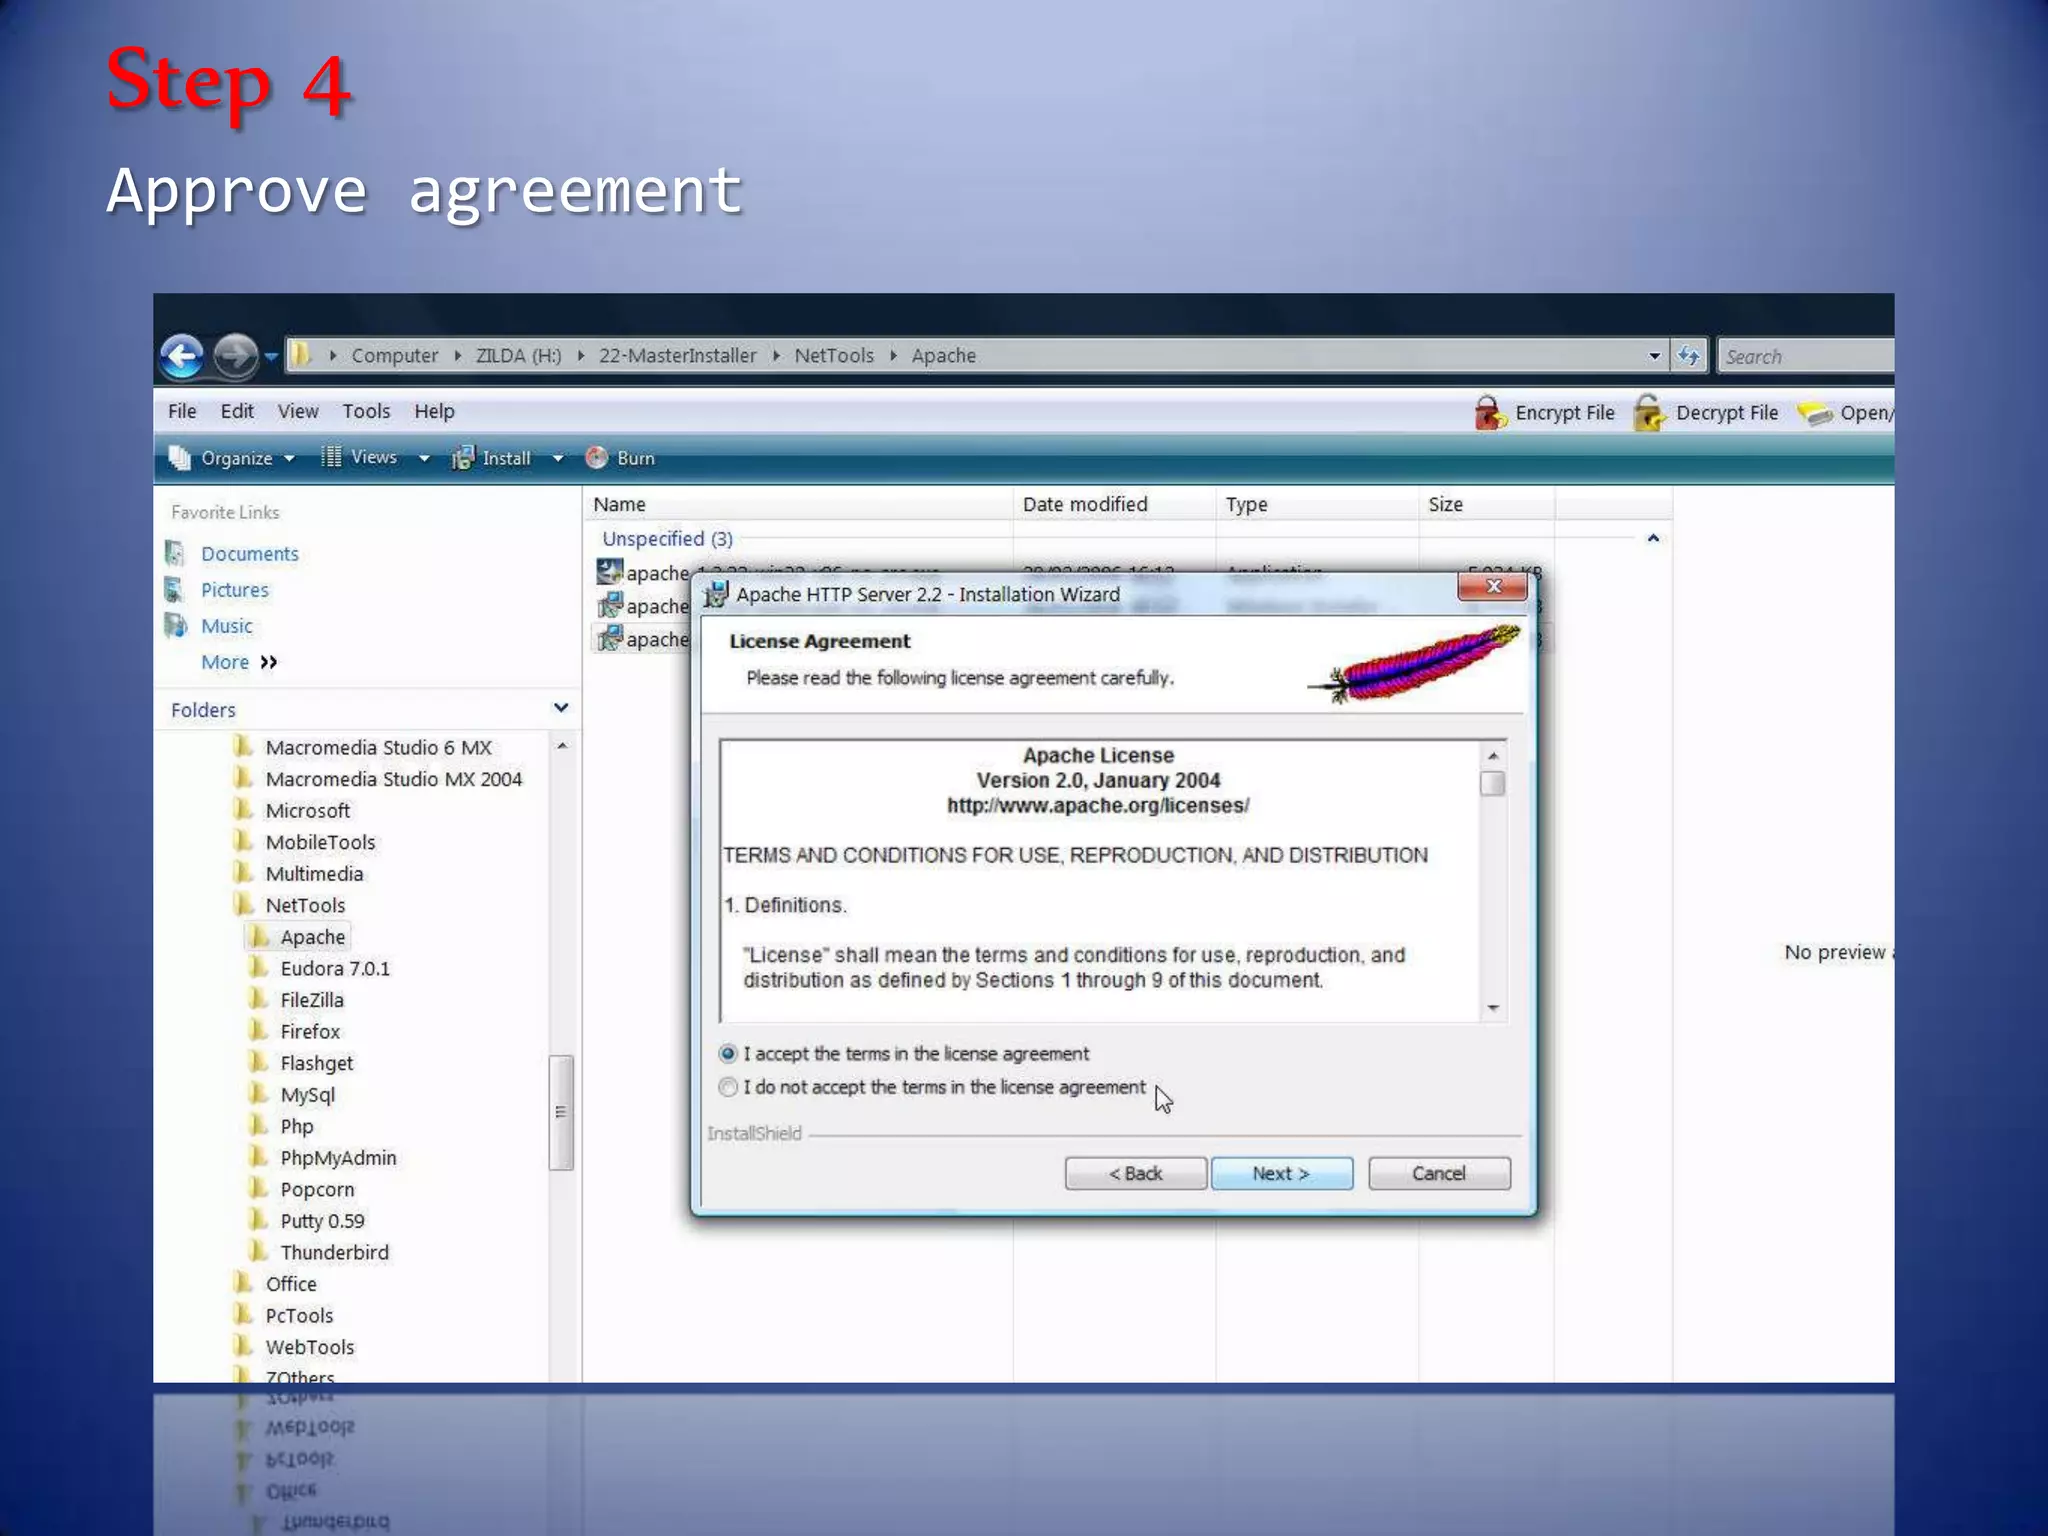Click the Decrypt File lock icon
Image resolution: width=2048 pixels, height=1536 pixels.
click(x=1650, y=412)
